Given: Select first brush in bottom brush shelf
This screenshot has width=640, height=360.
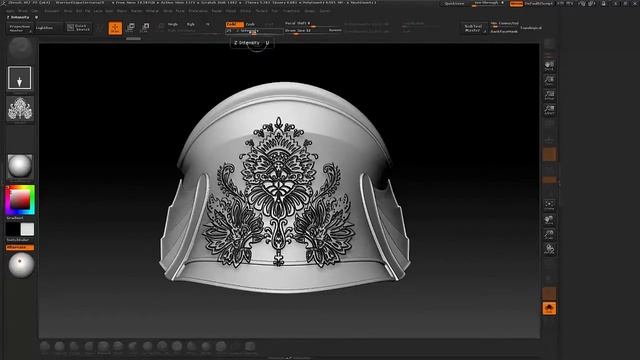Looking at the screenshot, I should click(45, 347).
